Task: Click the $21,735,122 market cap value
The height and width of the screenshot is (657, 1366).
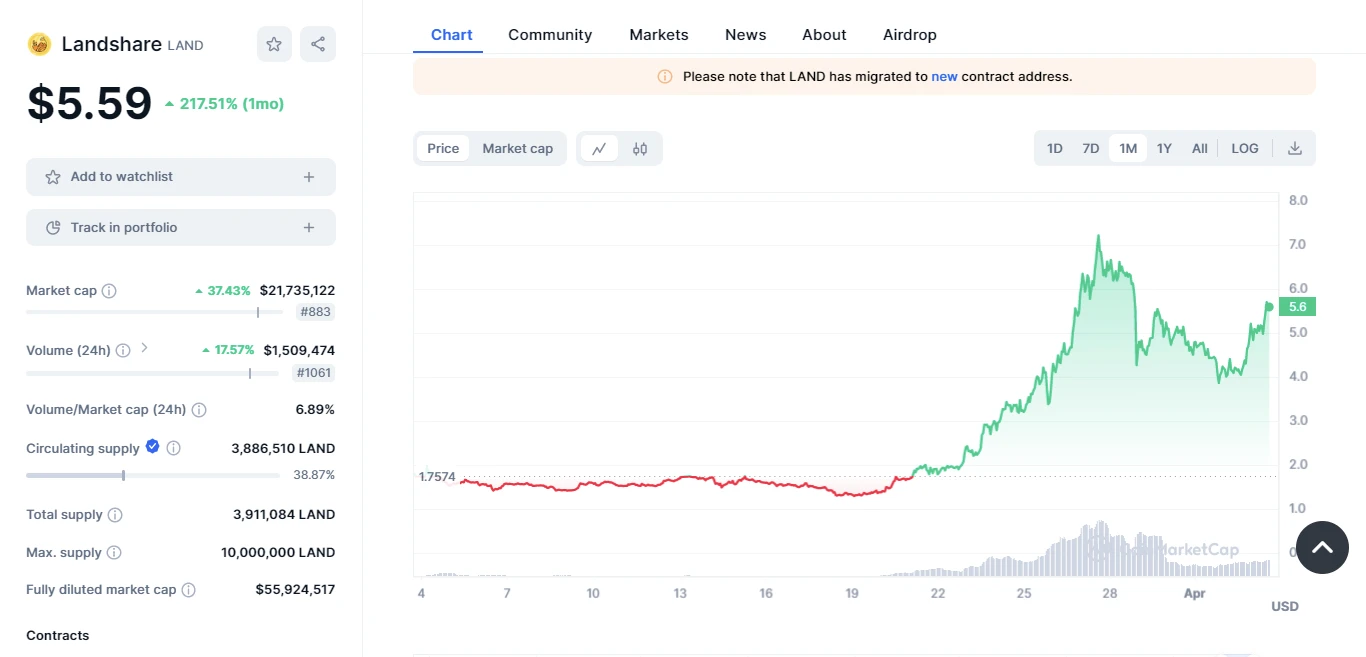Action: (297, 291)
